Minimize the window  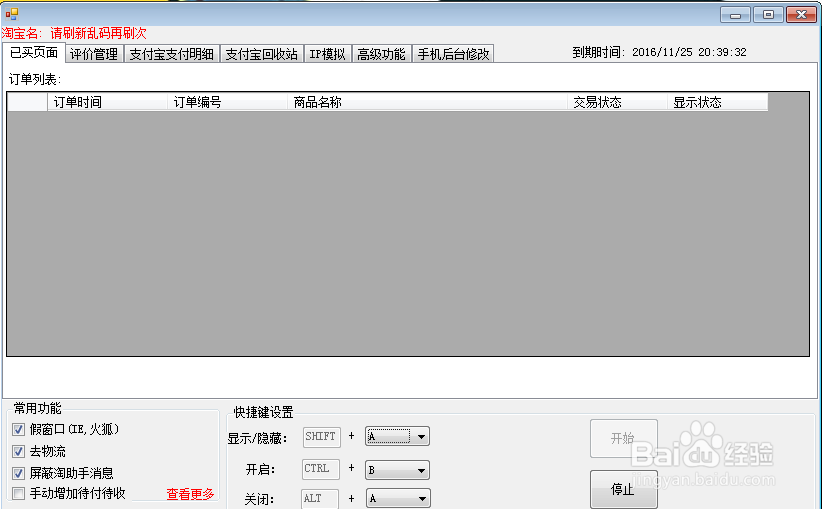coord(736,15)
